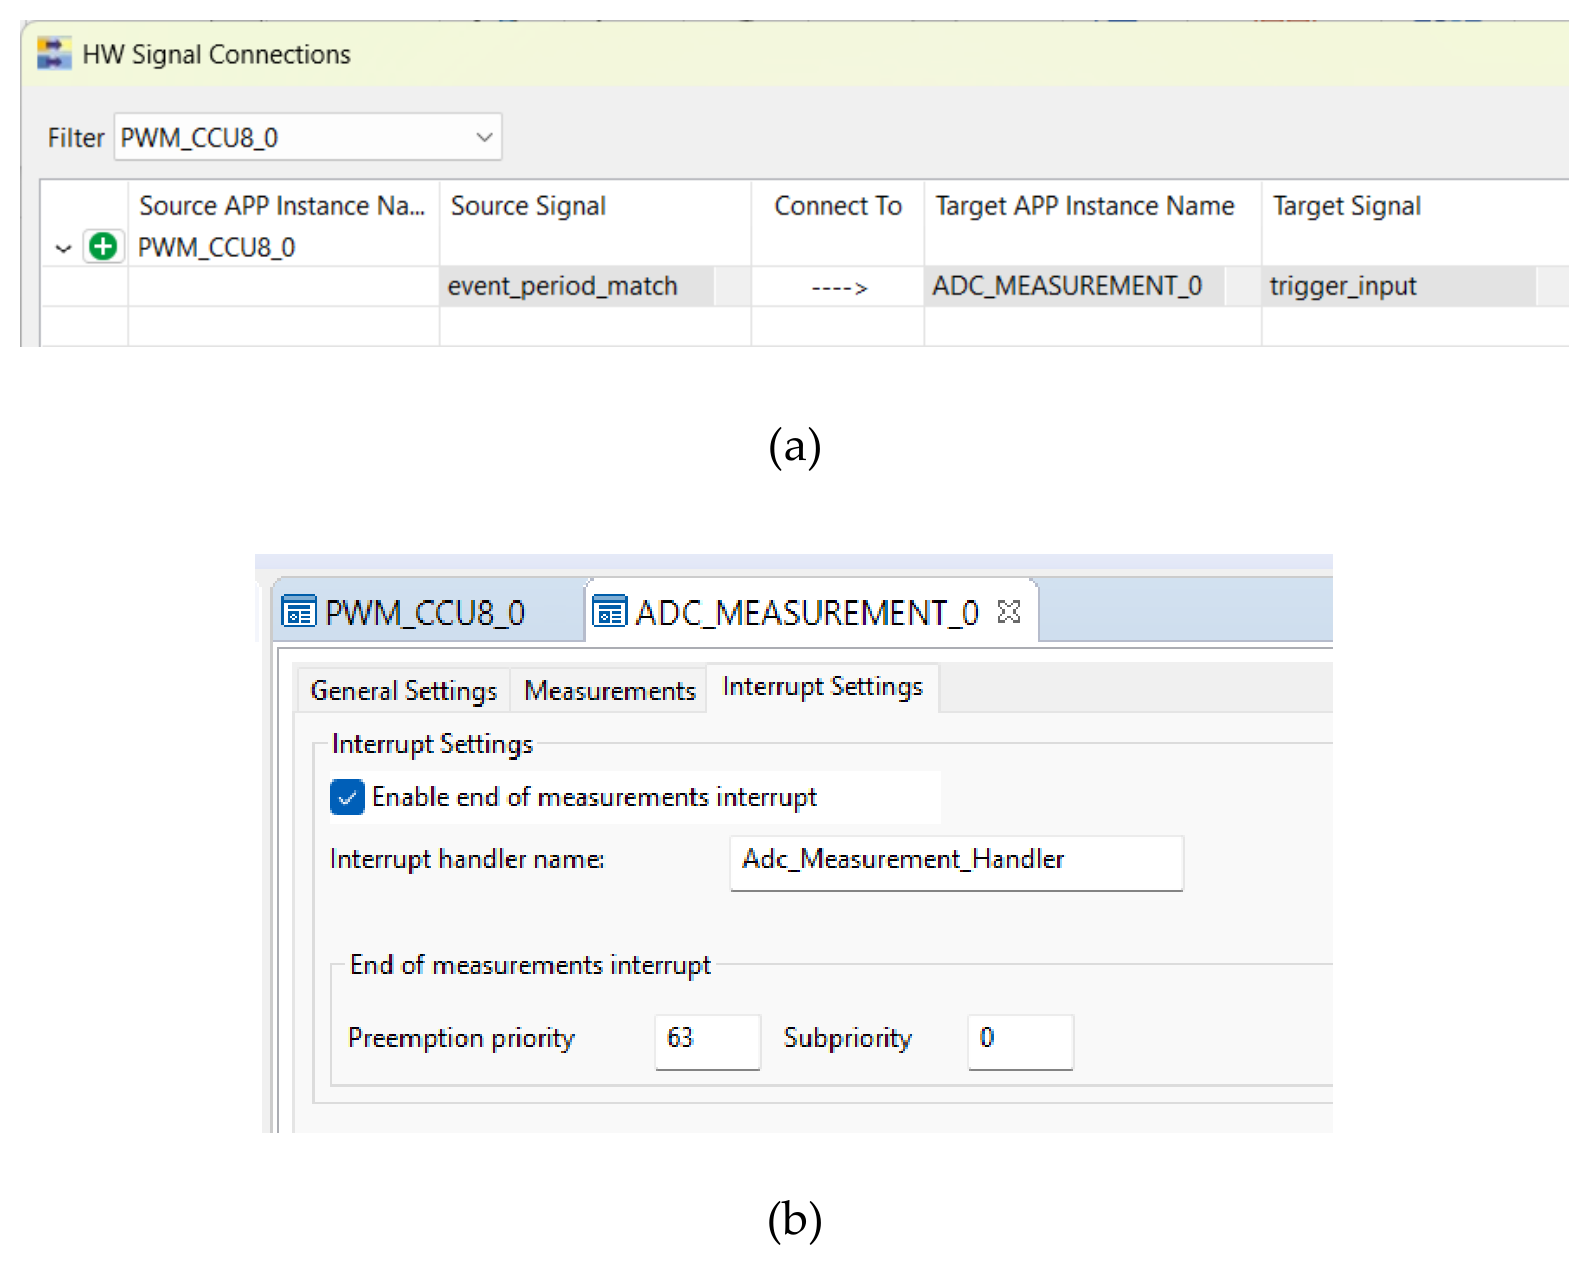Click the Connect To column header
Image resolution: width=1588 pixels, height=1264 pixels.
838,206
